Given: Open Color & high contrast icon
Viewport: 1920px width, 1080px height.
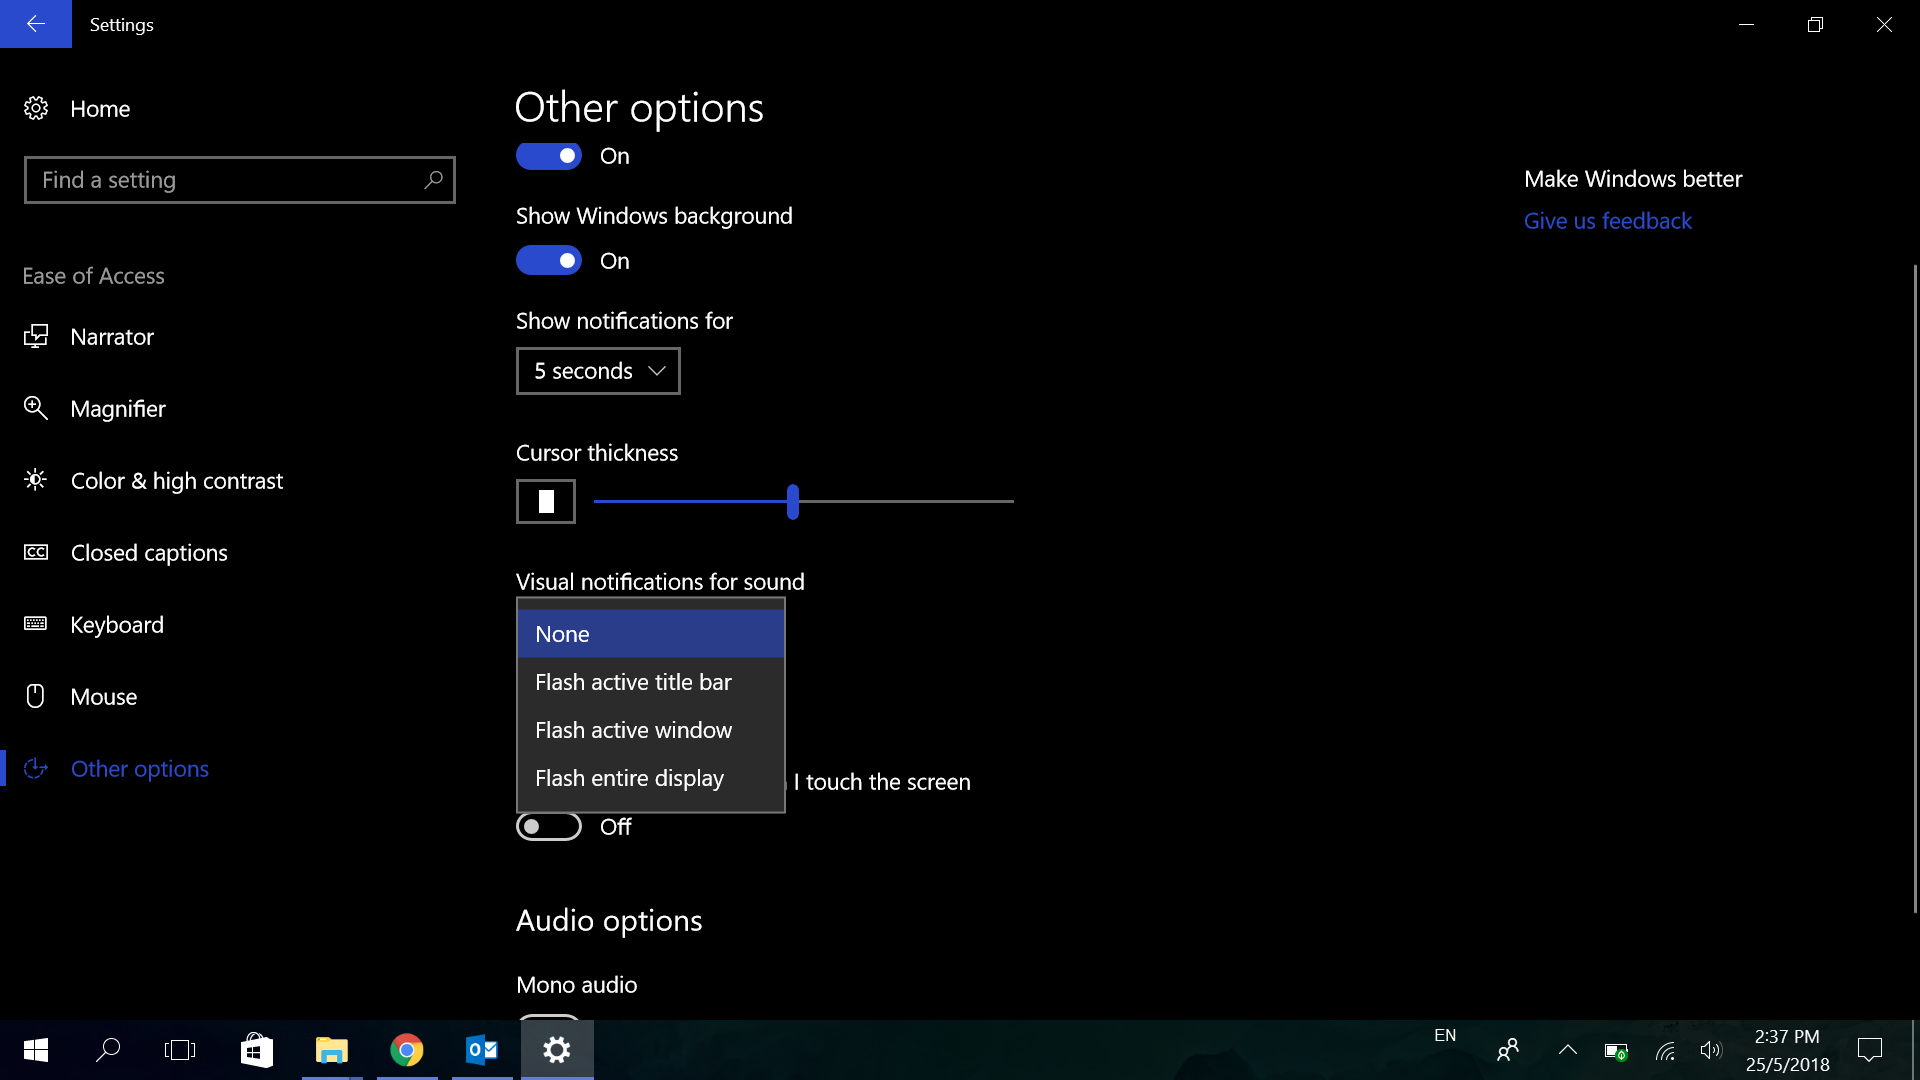Looking at the screenshot, I should [x=36, y=480].
